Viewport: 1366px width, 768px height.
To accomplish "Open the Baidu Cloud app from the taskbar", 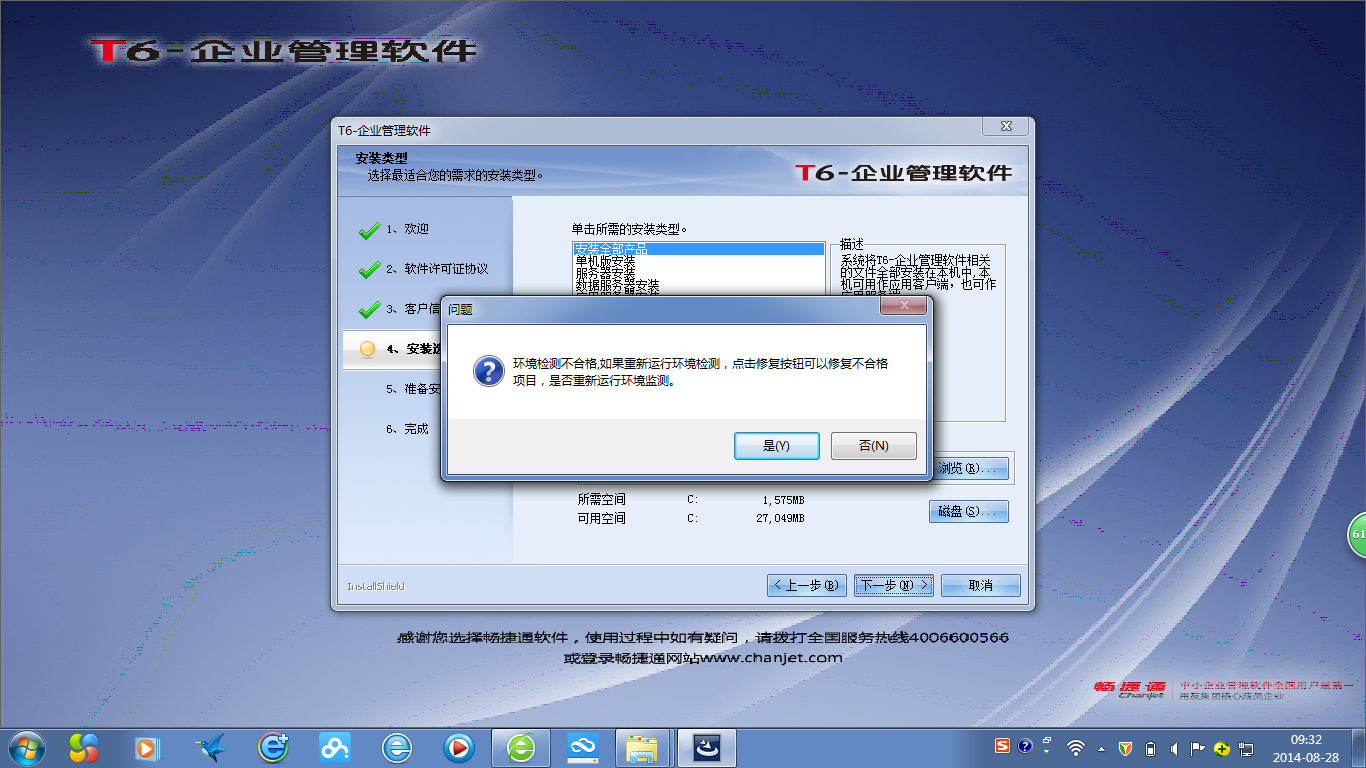I will point(584,747).
